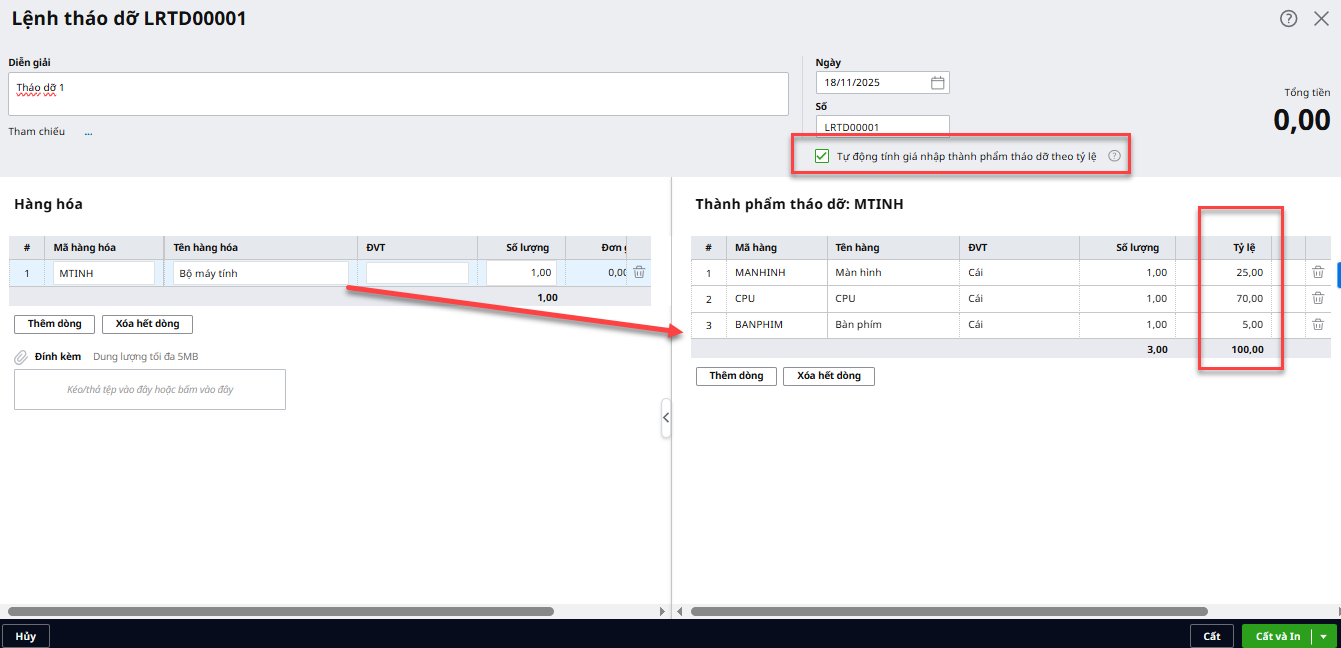The image size is (1341, 648).
Task: Expand the Cất và In dropdown arrow
Action: click(x=1324, y=636)
